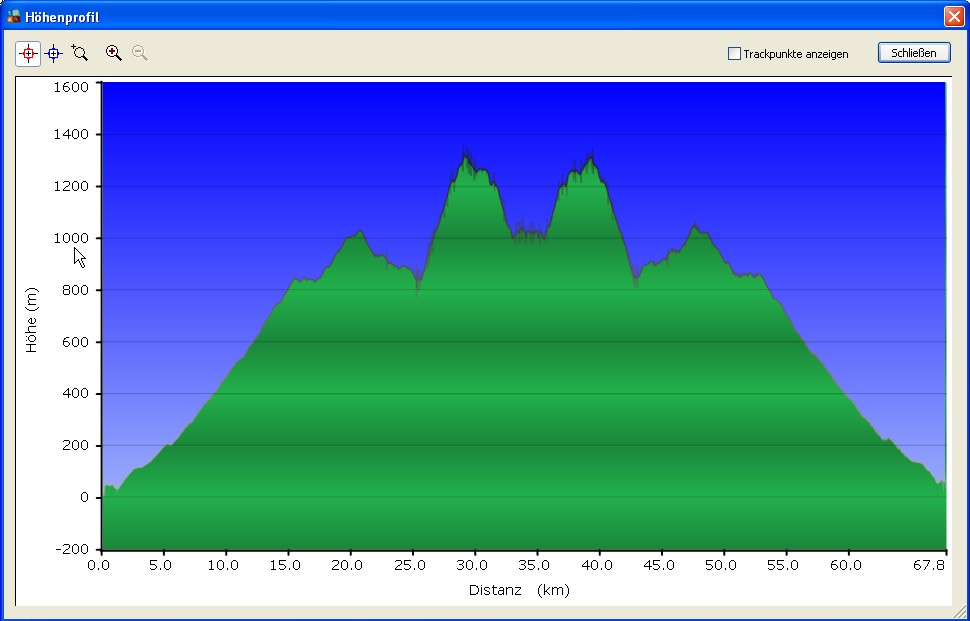Click the second peak near 39 km
Image resolution: width=970 pixels, height=621 pixels.
[591, 157]
